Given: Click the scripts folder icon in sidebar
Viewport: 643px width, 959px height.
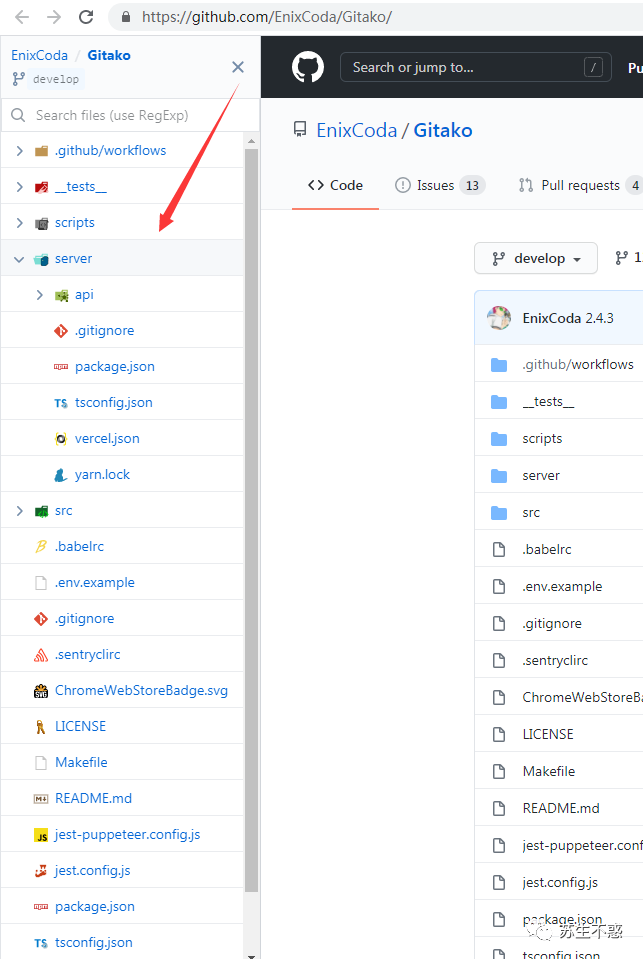Looking at the screenshot, I should point(41,223).
